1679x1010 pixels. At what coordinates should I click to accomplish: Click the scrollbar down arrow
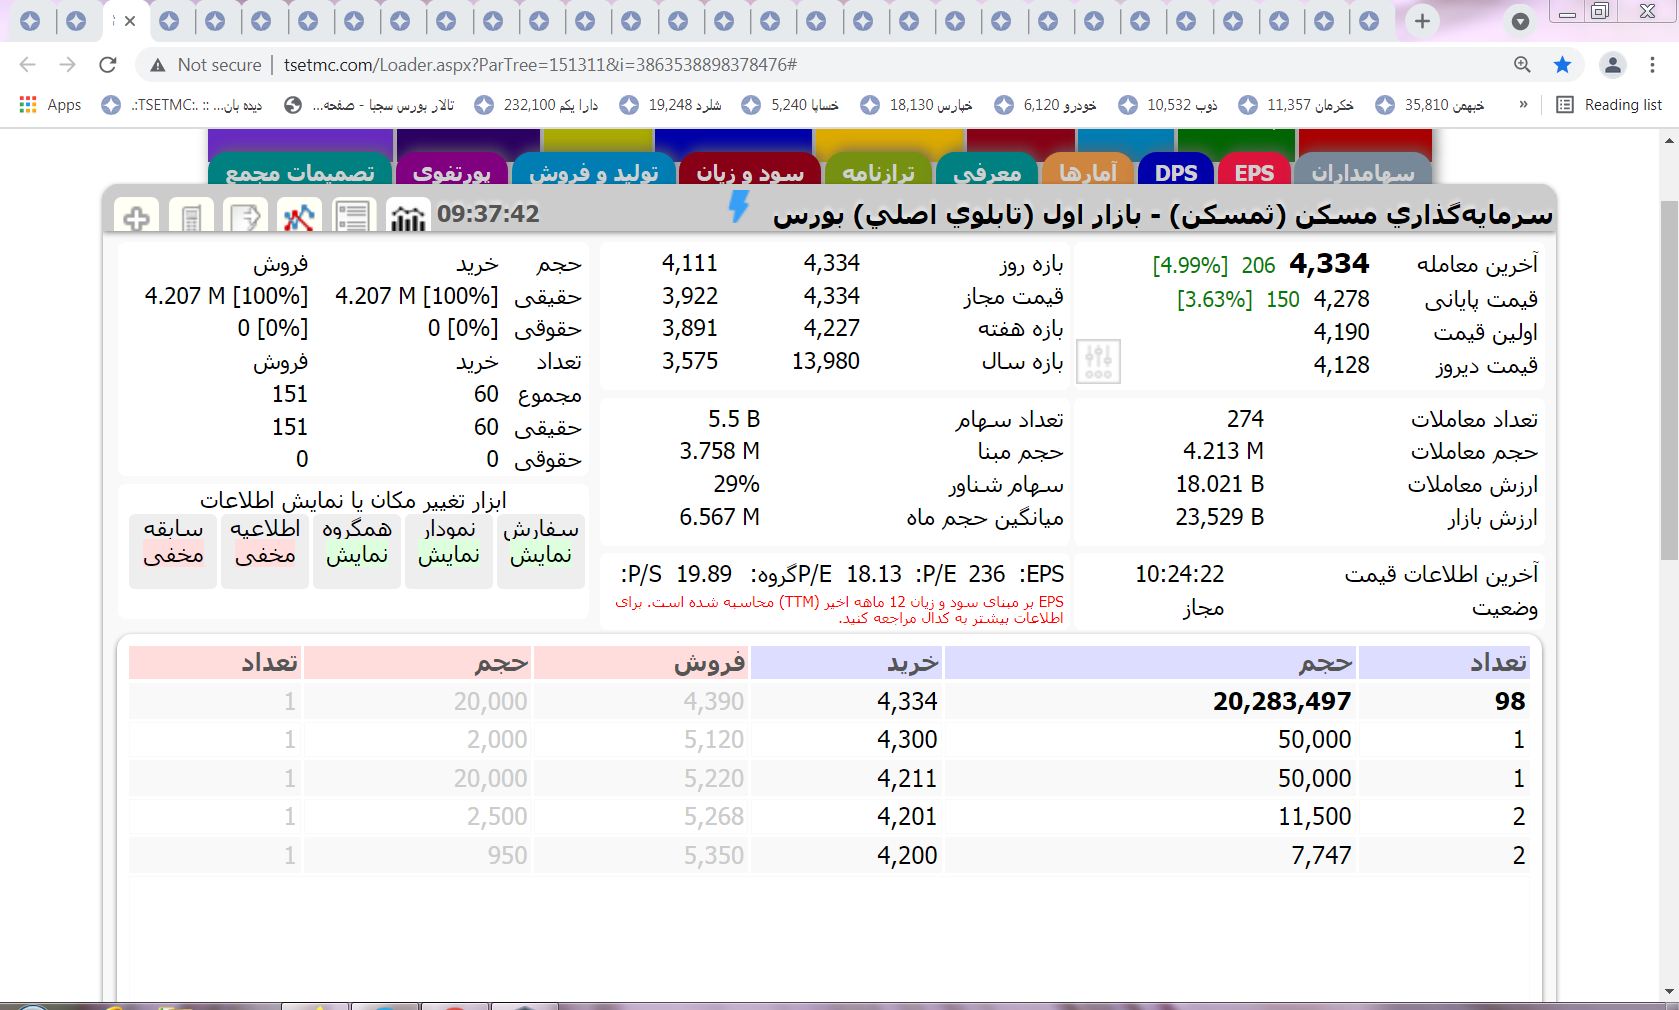click(1668, 992)
